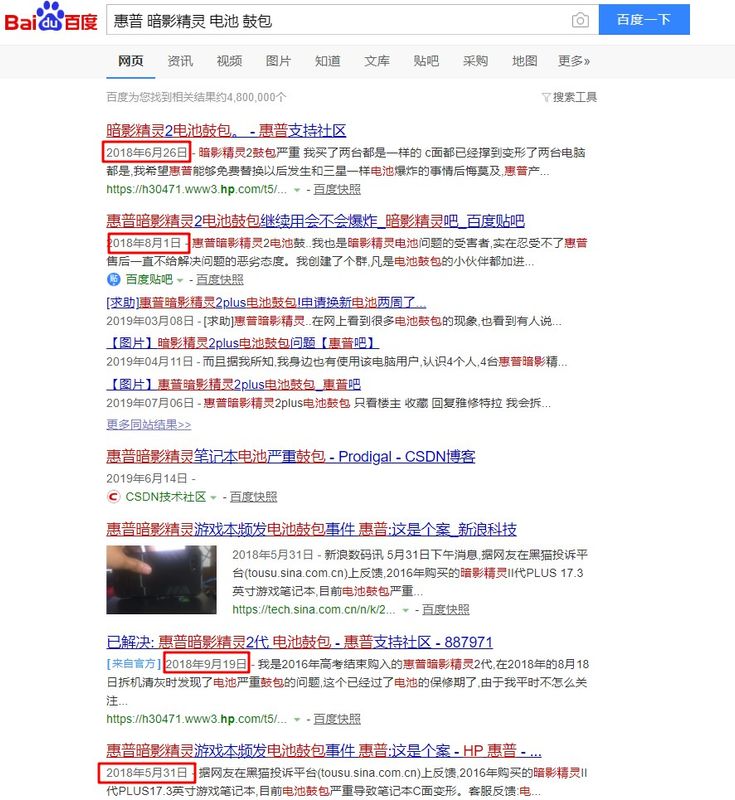Screen dimensions: 735x800
Task: Open the 暗影精灵2电池鼓包 HP support result
Action: coord(226,130)
